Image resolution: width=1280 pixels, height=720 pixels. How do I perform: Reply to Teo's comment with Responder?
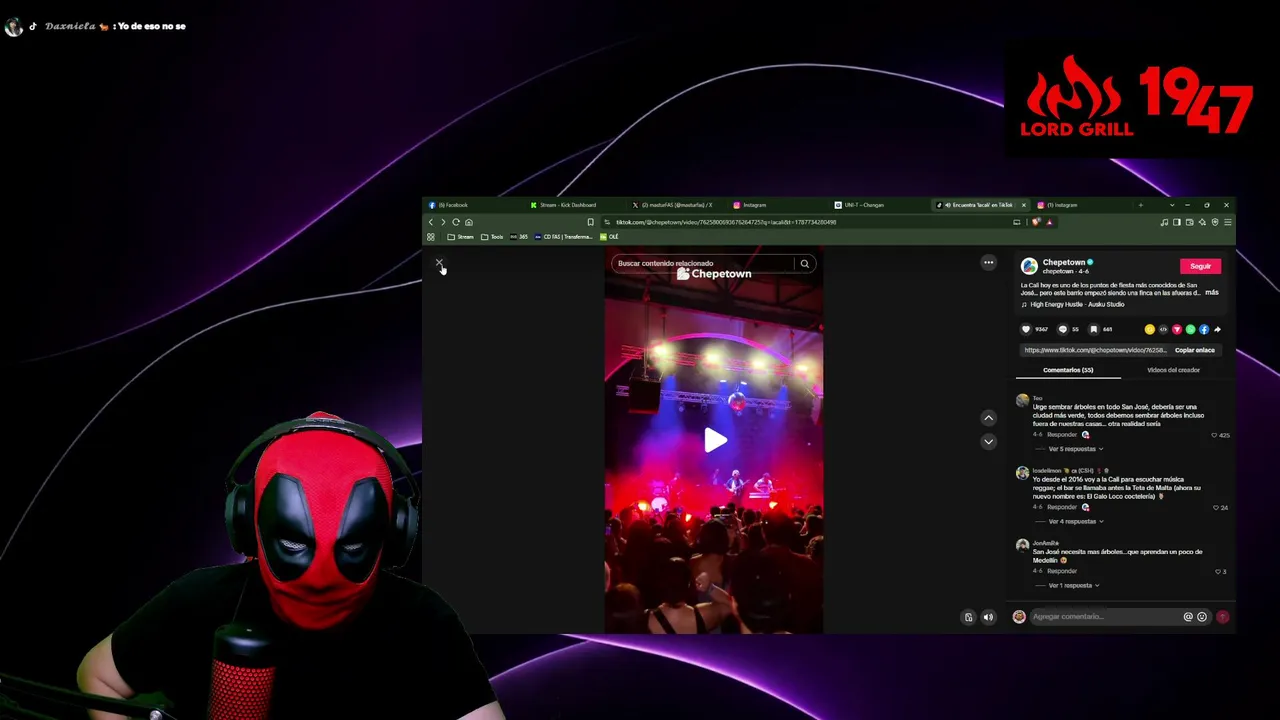point(1062,435)
